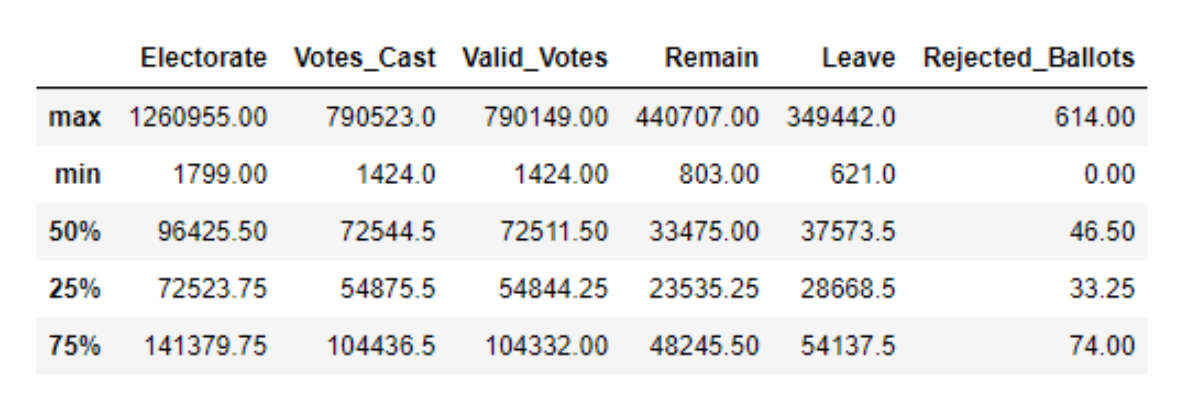The image size is (1188, 406).
Task: Click the Rejected_Ballots column header
Action: 1029,58
